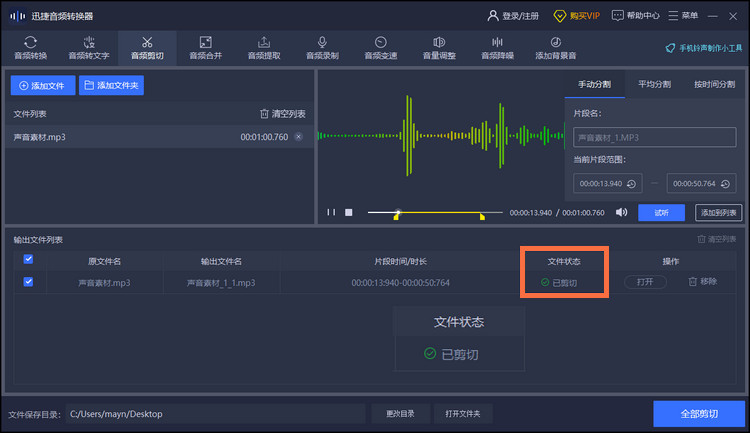Click the 试听 preview button
The height and width of the screenshot is (433, 750).
point(662,212)
